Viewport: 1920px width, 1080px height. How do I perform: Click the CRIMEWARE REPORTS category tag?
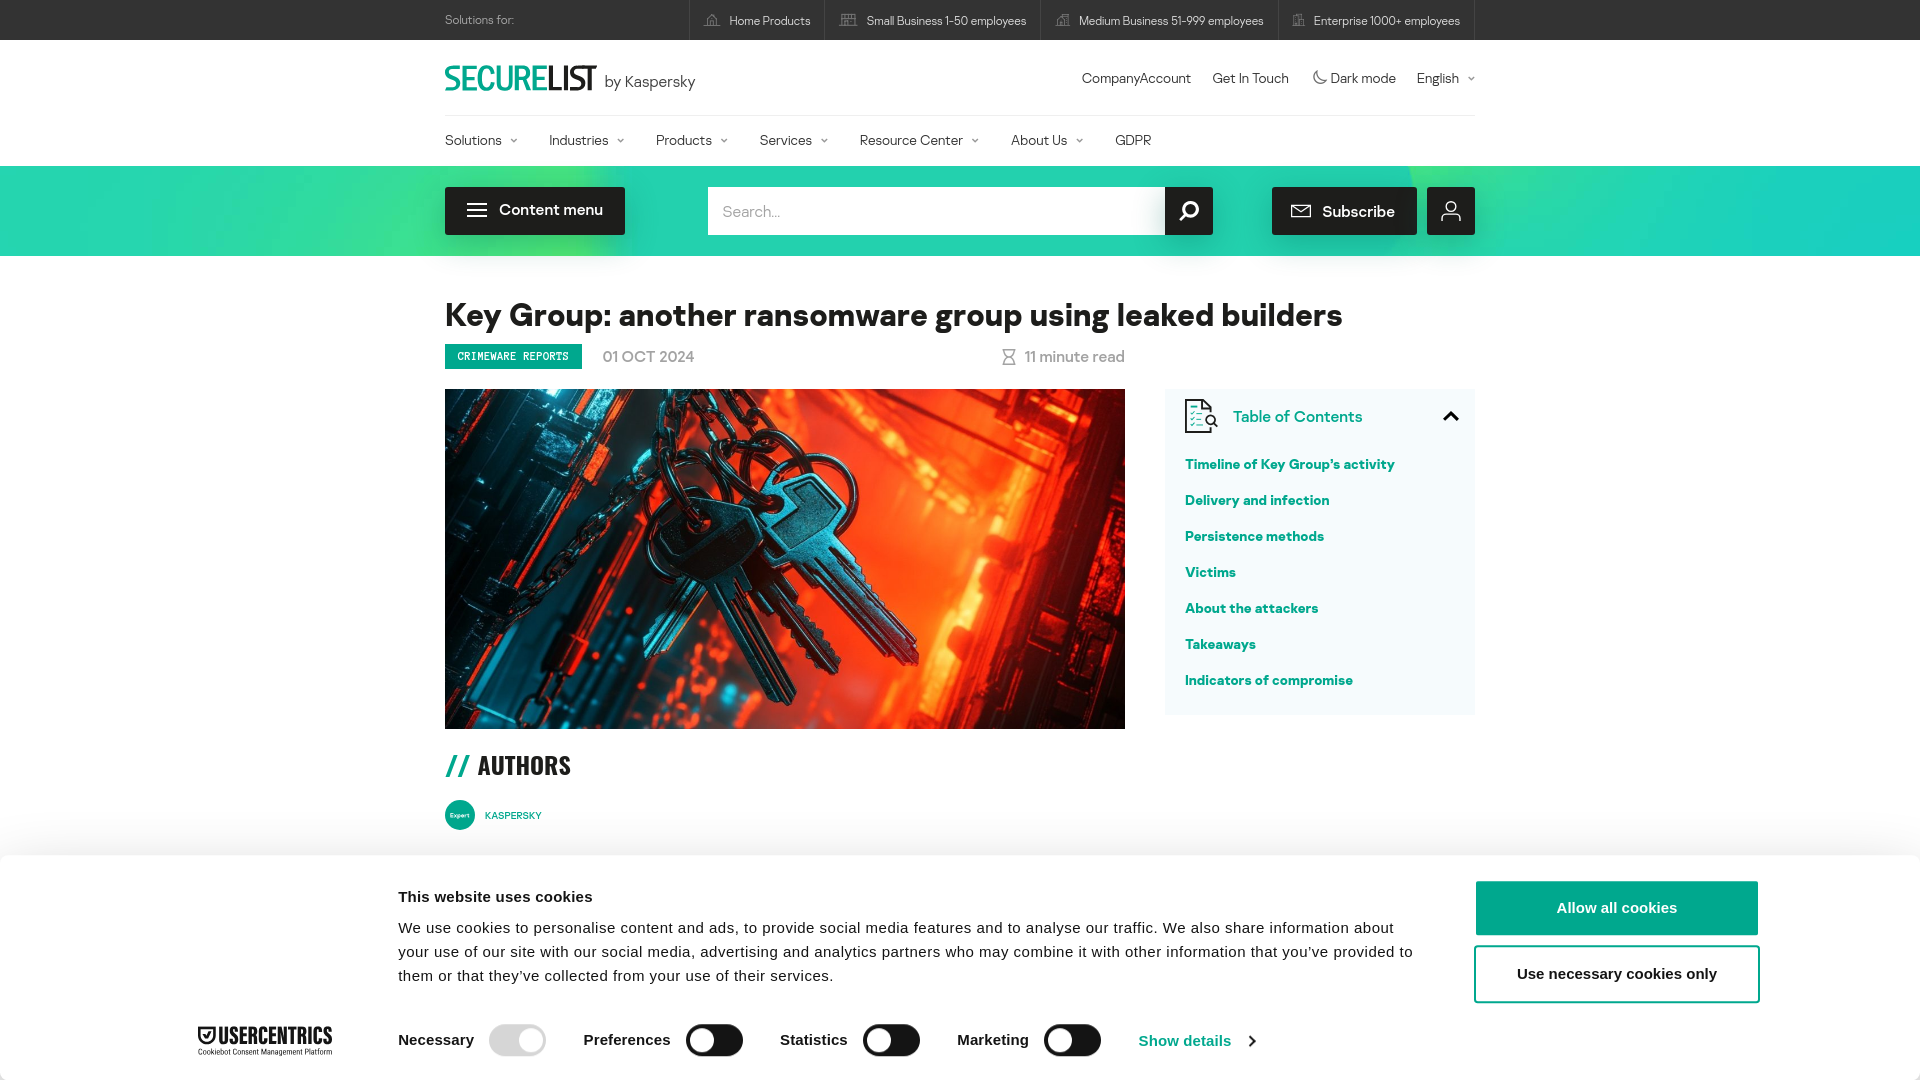coord(513,356)
